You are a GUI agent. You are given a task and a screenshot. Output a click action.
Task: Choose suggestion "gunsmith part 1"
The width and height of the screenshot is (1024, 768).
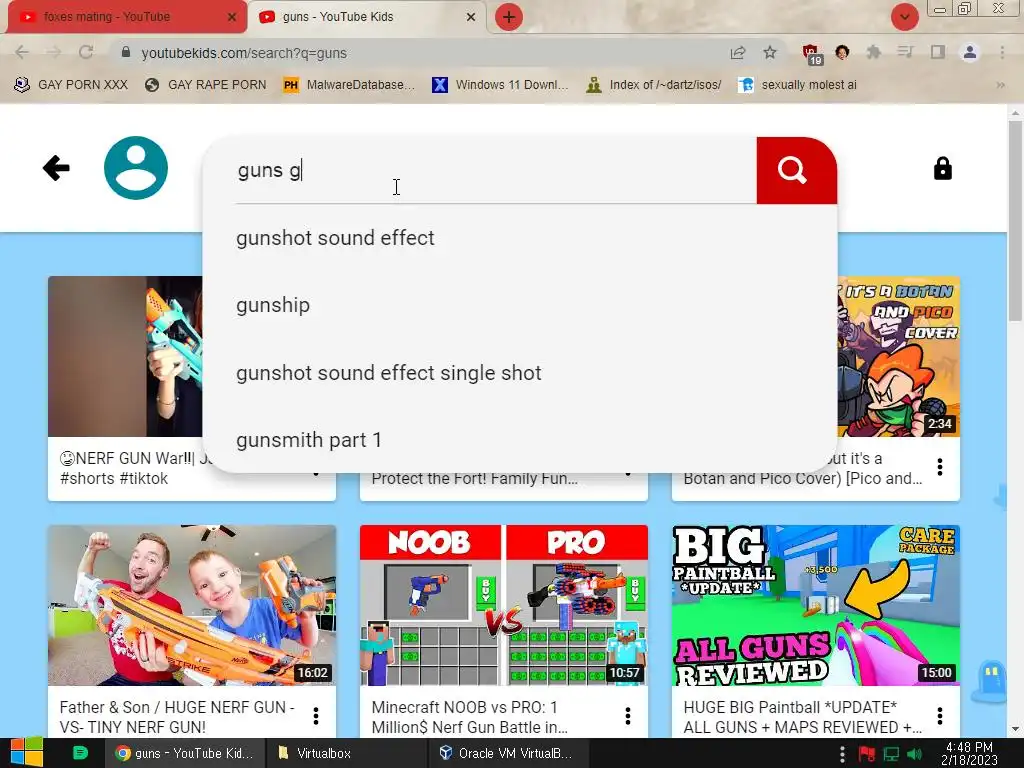pos(520,440)
